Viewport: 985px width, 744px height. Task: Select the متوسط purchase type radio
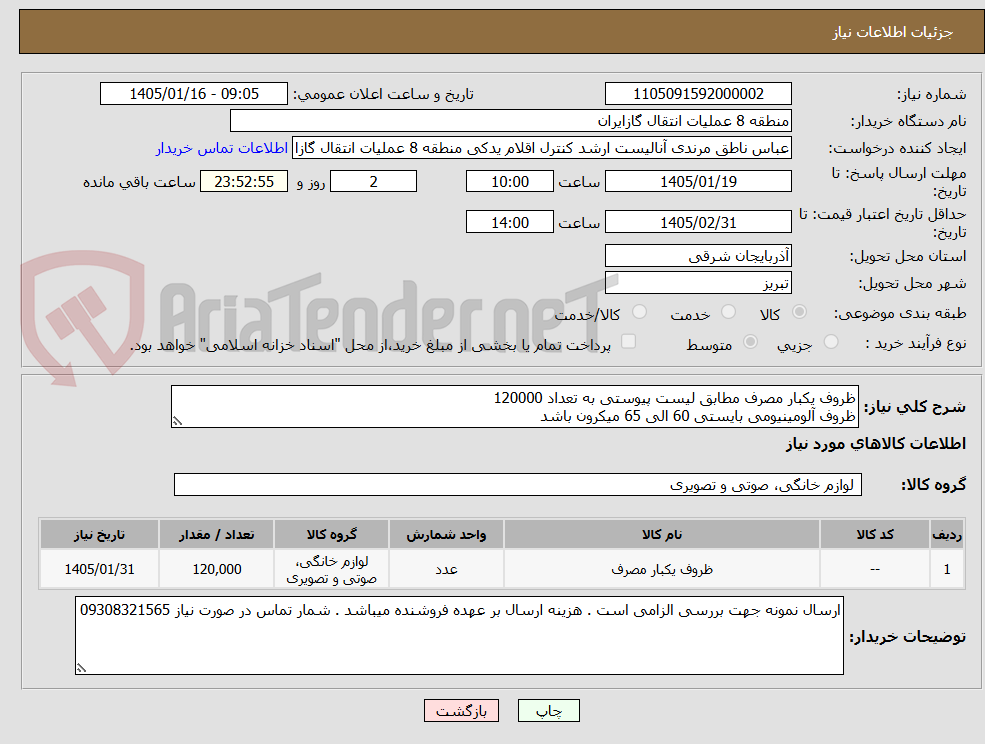[750, 342]
